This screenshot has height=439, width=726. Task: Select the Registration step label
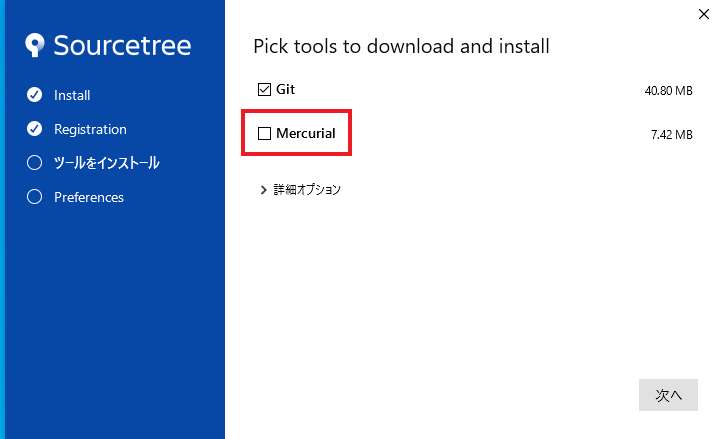[90, 129]
